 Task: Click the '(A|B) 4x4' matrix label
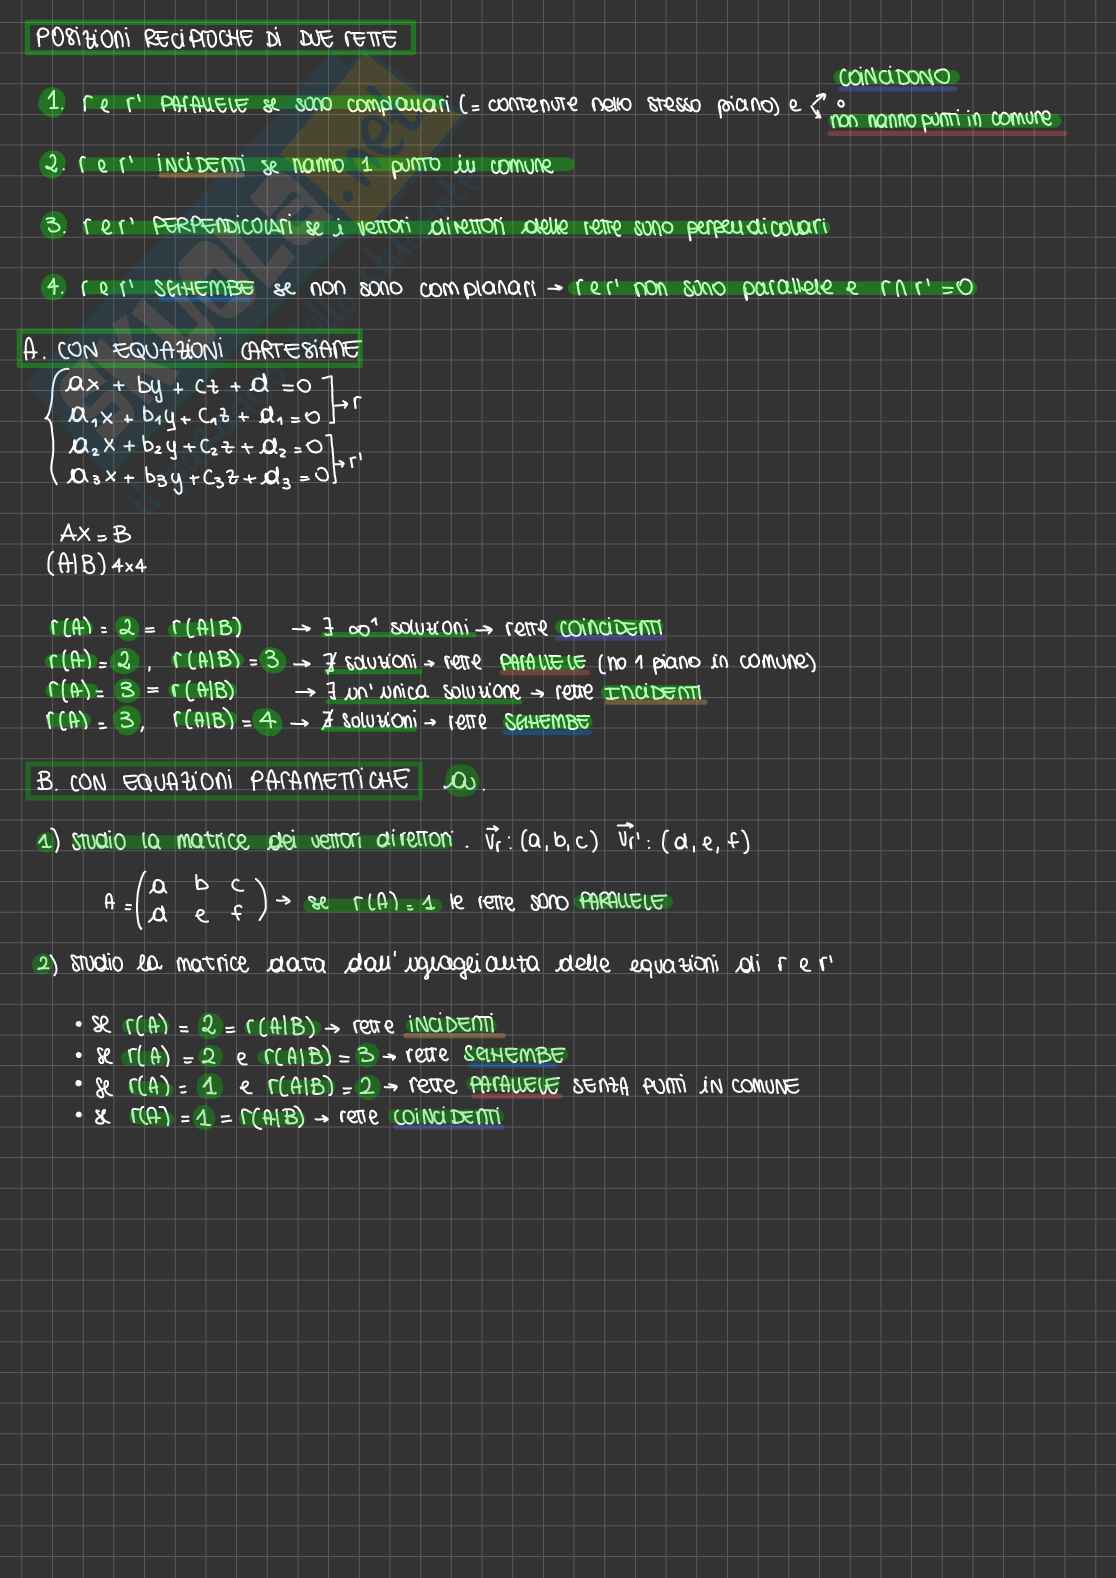(x=96, y=565)
